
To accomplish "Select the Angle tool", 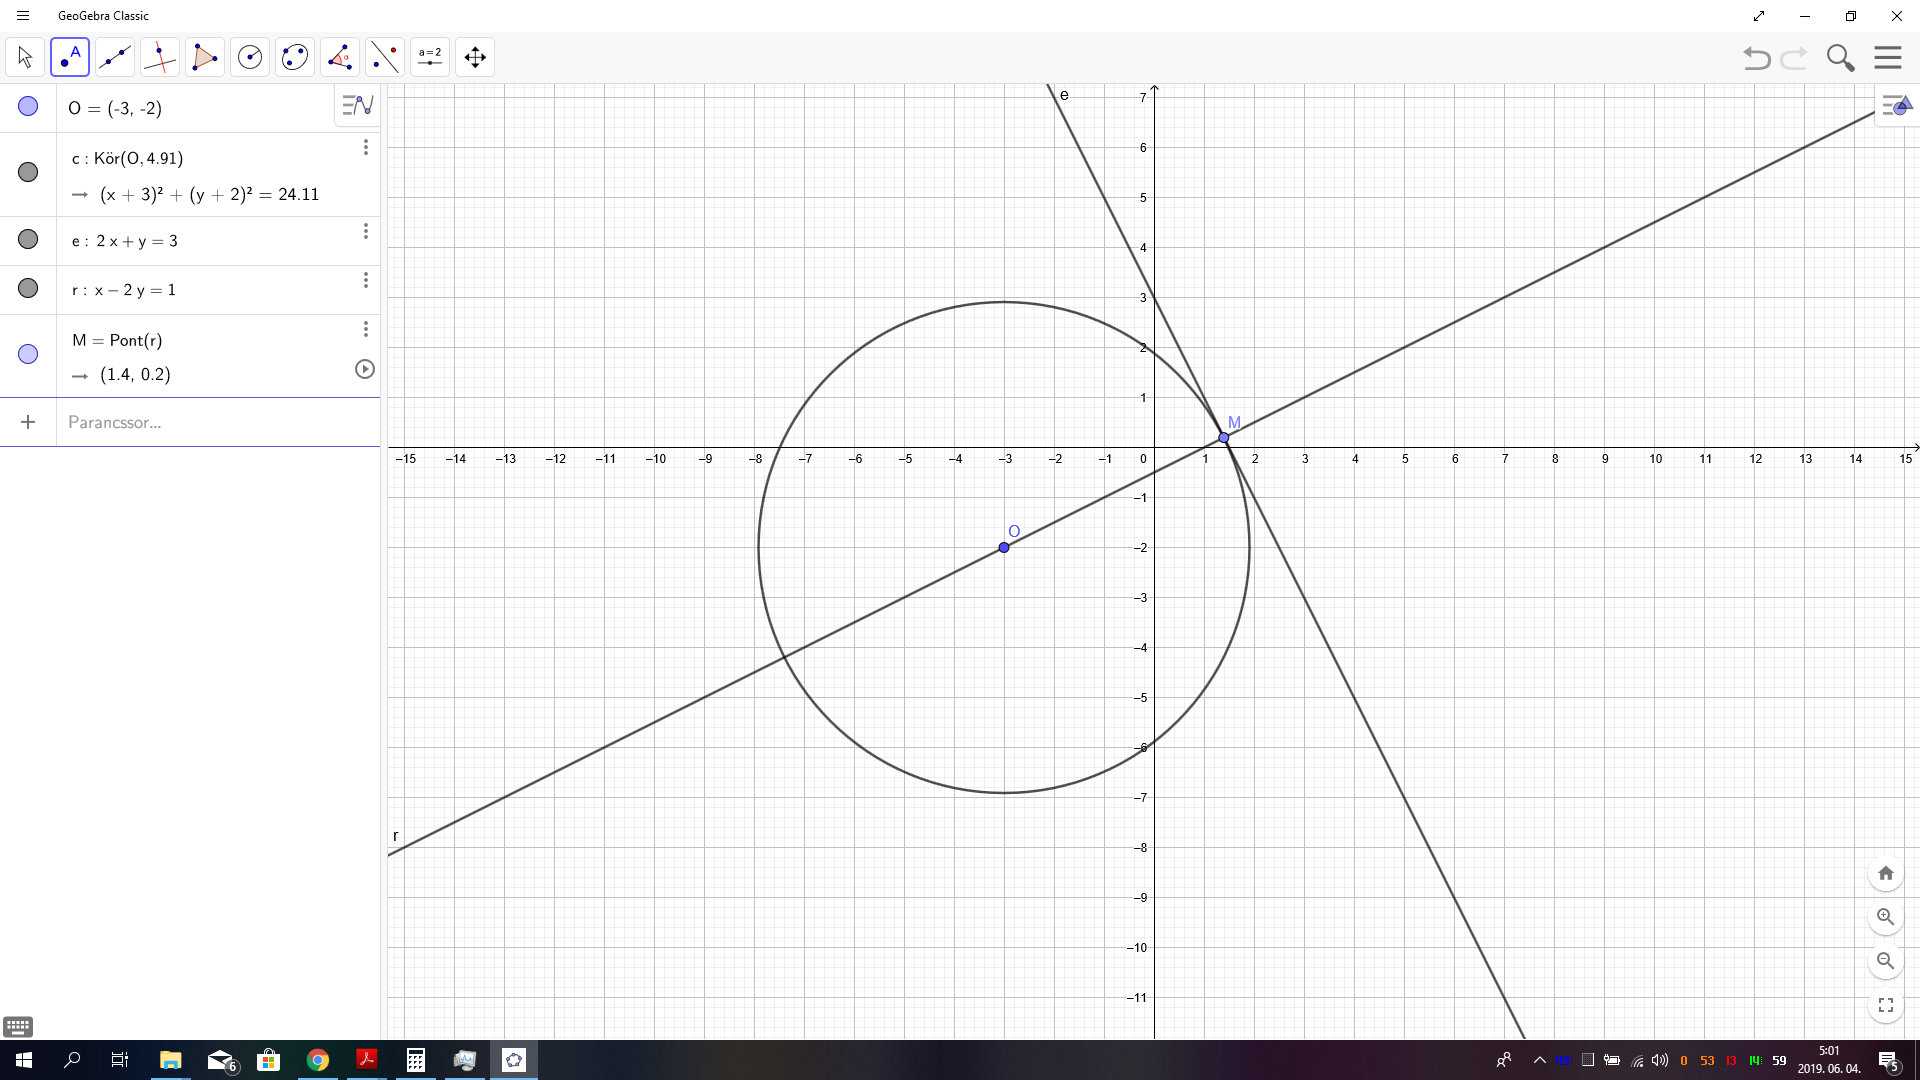I will [340, 57].
